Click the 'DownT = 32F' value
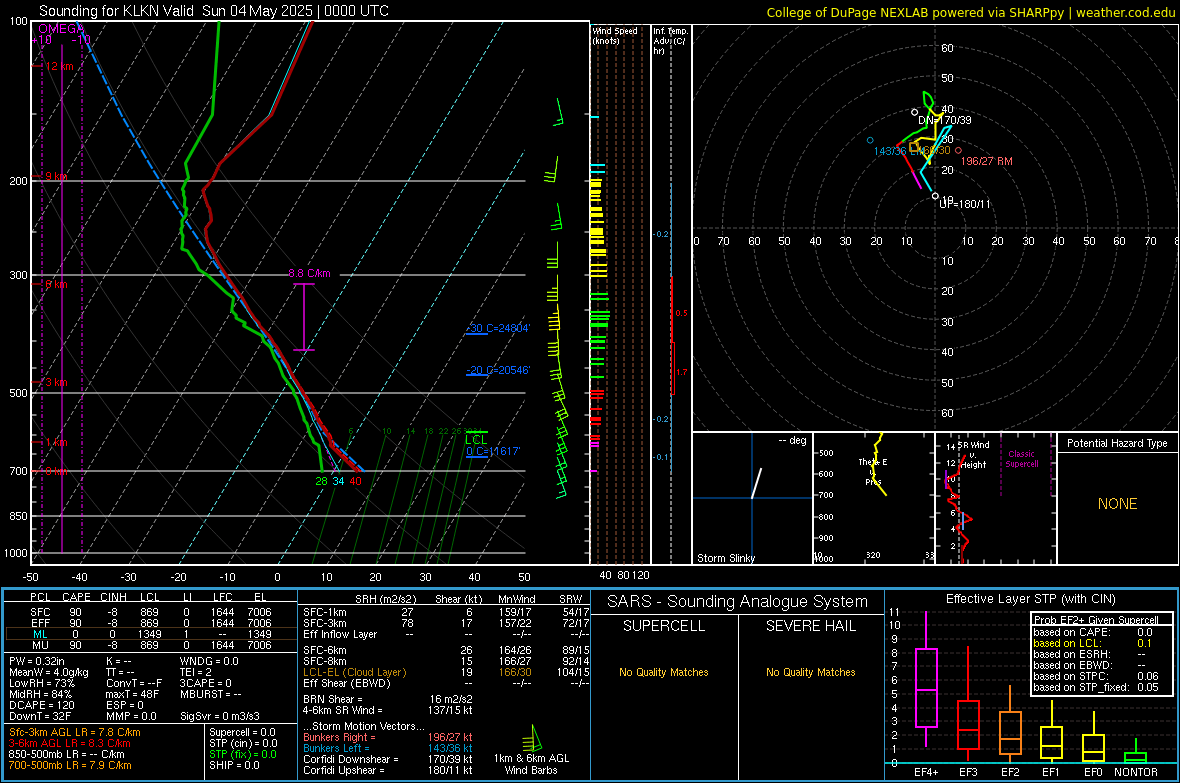Viewport: 1180px width, 783px height. tap(38, 716)
